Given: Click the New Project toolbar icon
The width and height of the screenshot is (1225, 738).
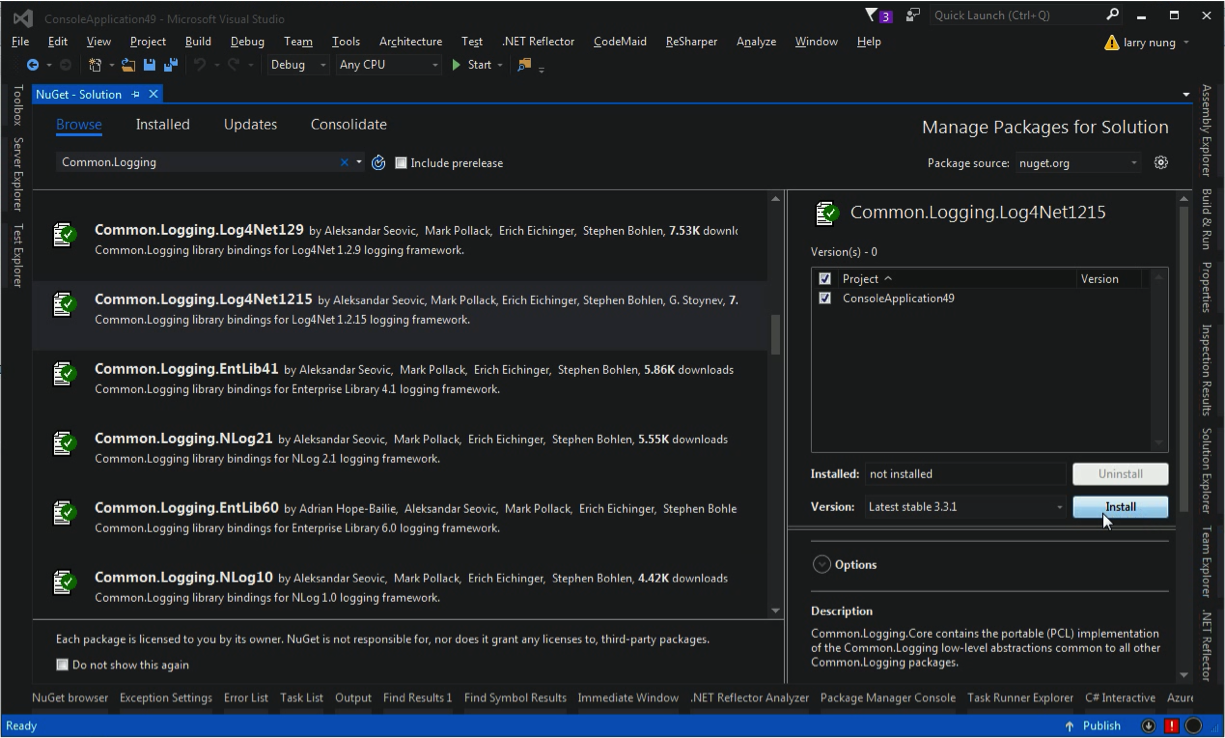Looking at the screenshot, I should click(96, 65).
